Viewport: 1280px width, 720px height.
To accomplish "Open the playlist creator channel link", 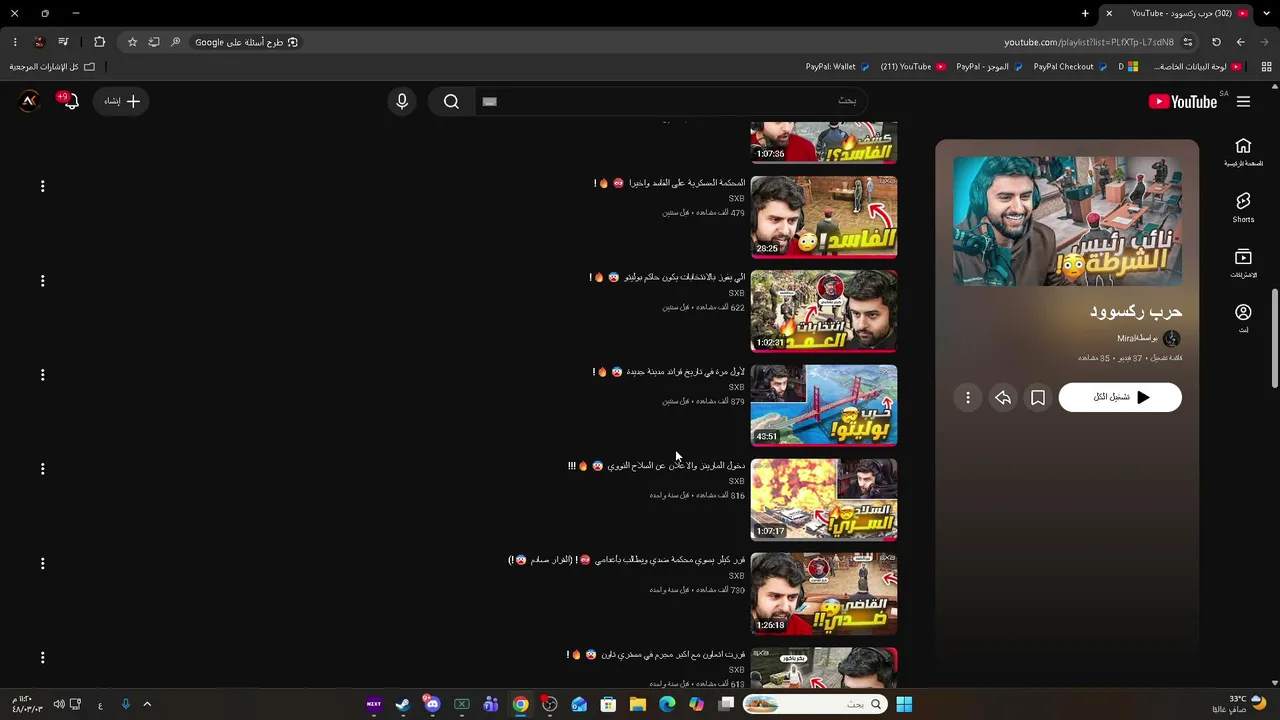I will [1137, 338].
